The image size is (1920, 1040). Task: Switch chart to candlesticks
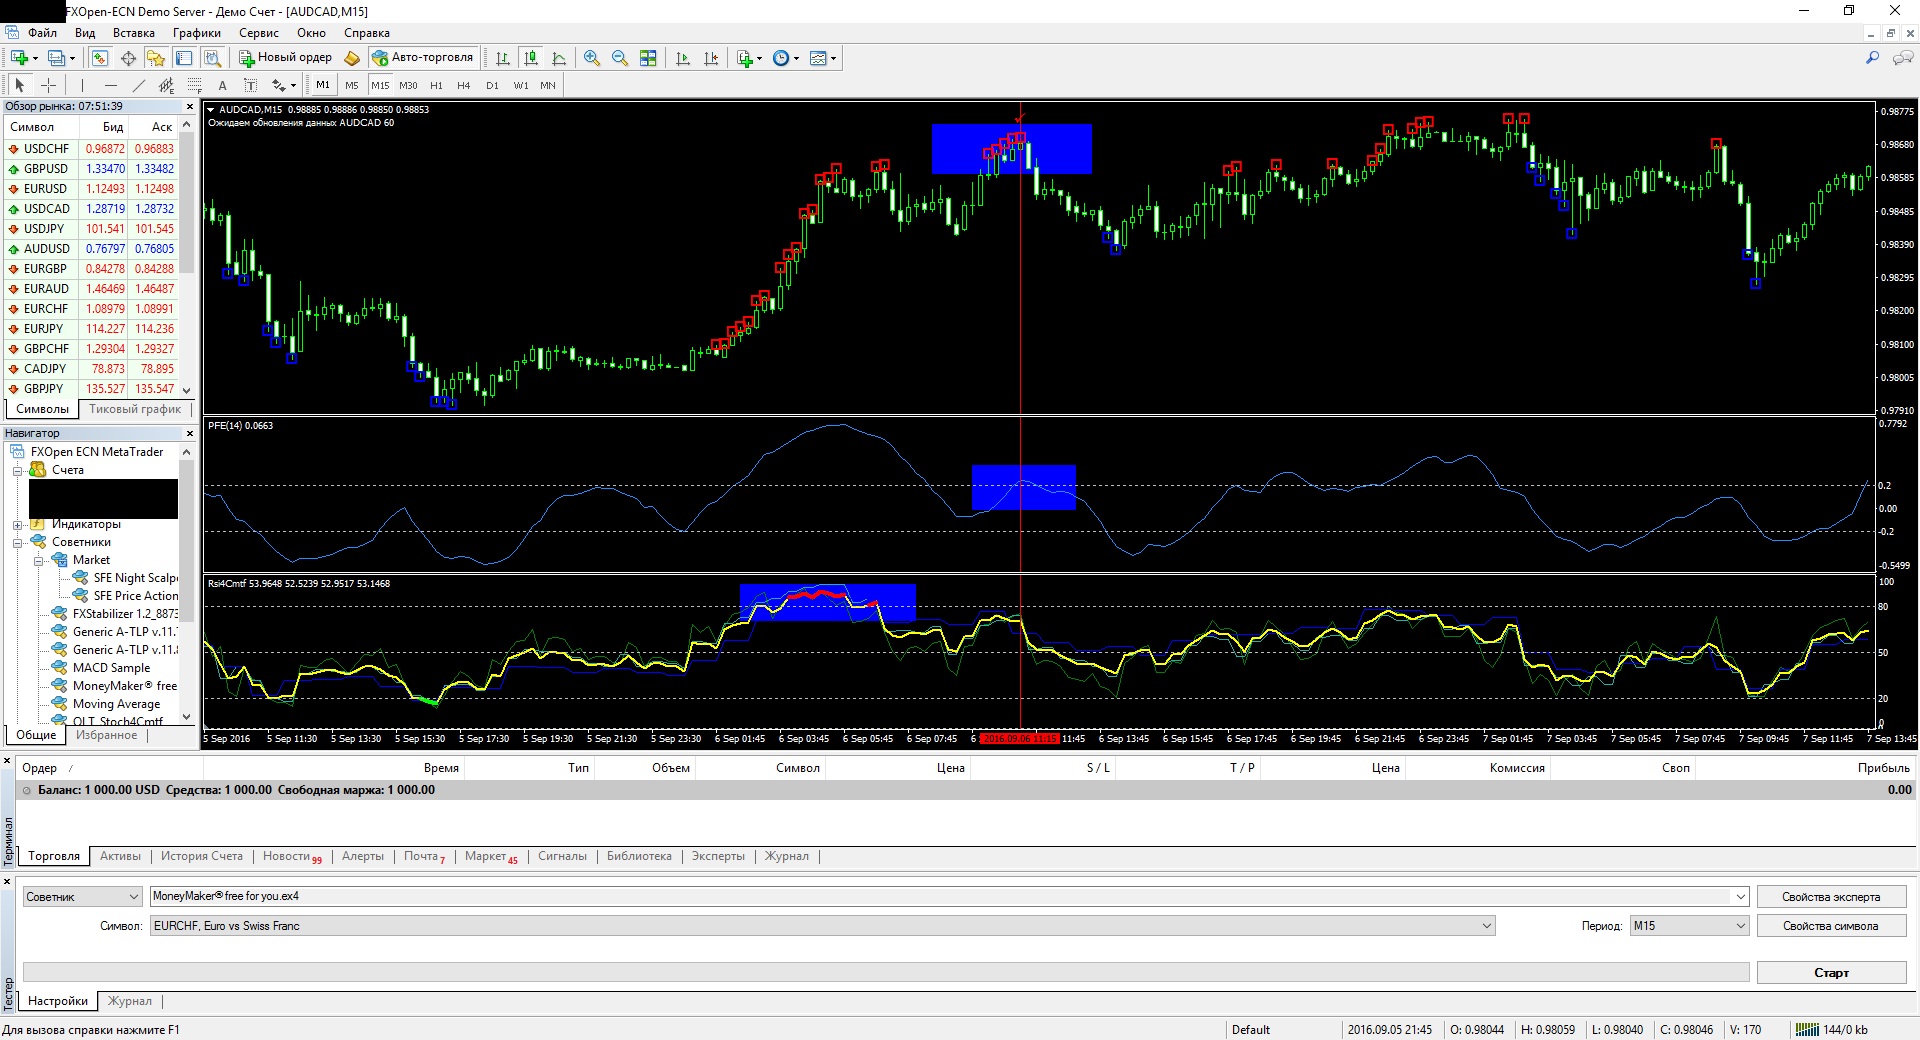[x=531, y=58]
